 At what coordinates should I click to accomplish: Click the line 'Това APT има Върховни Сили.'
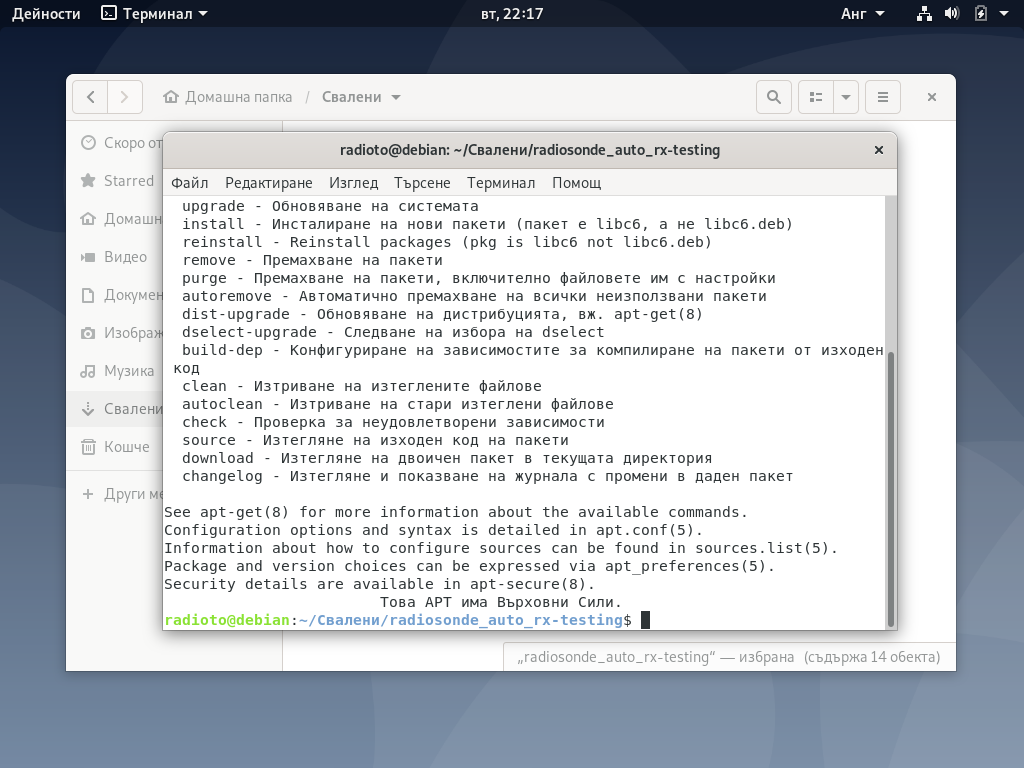(501, 602)
